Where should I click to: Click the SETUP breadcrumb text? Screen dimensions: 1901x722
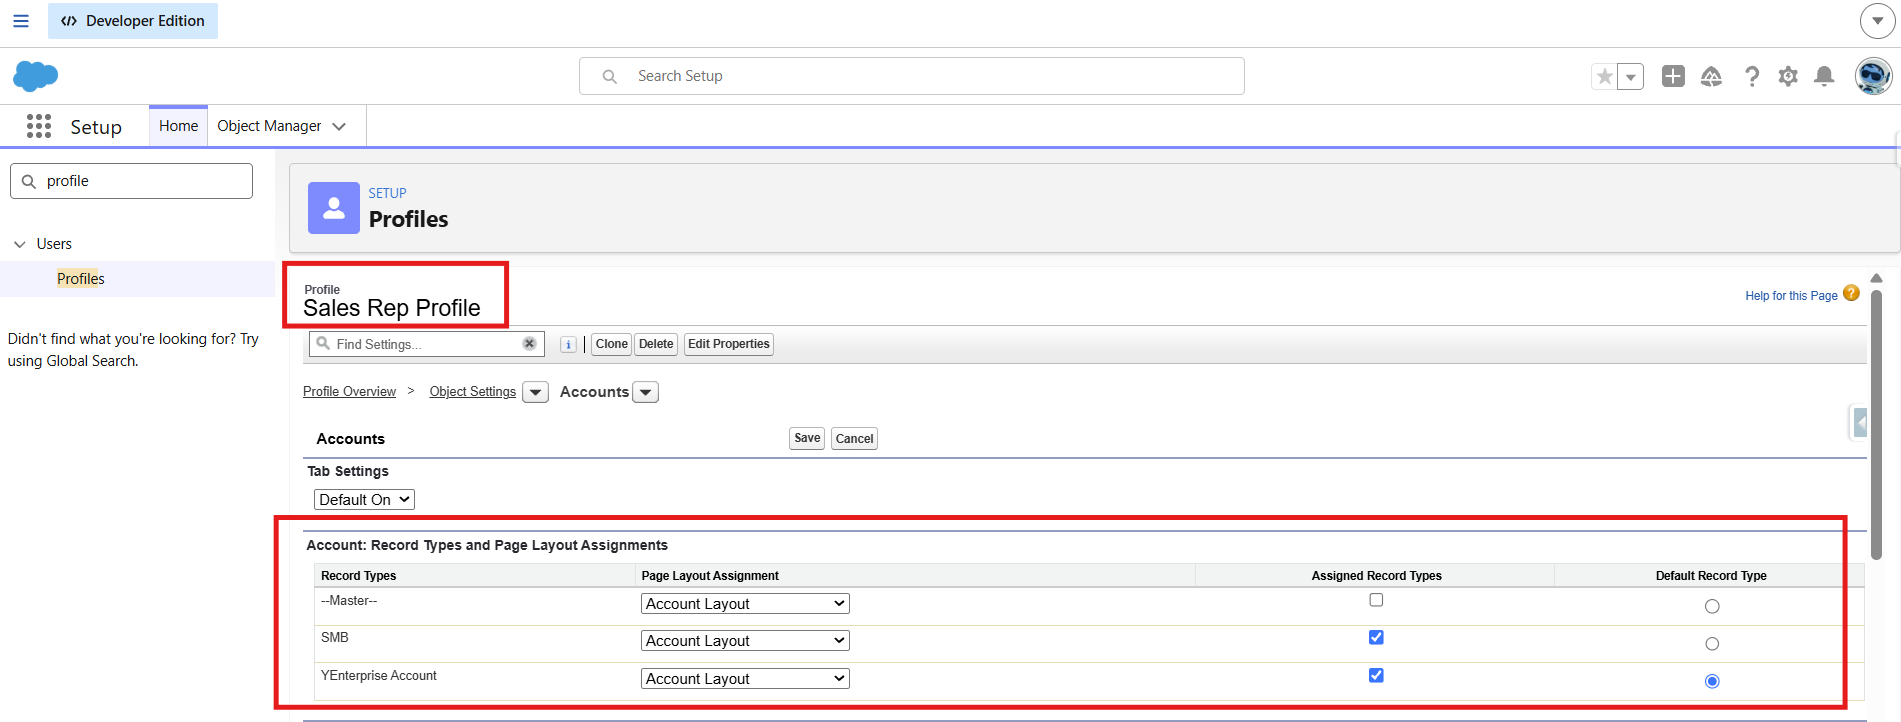coord(387,193)
